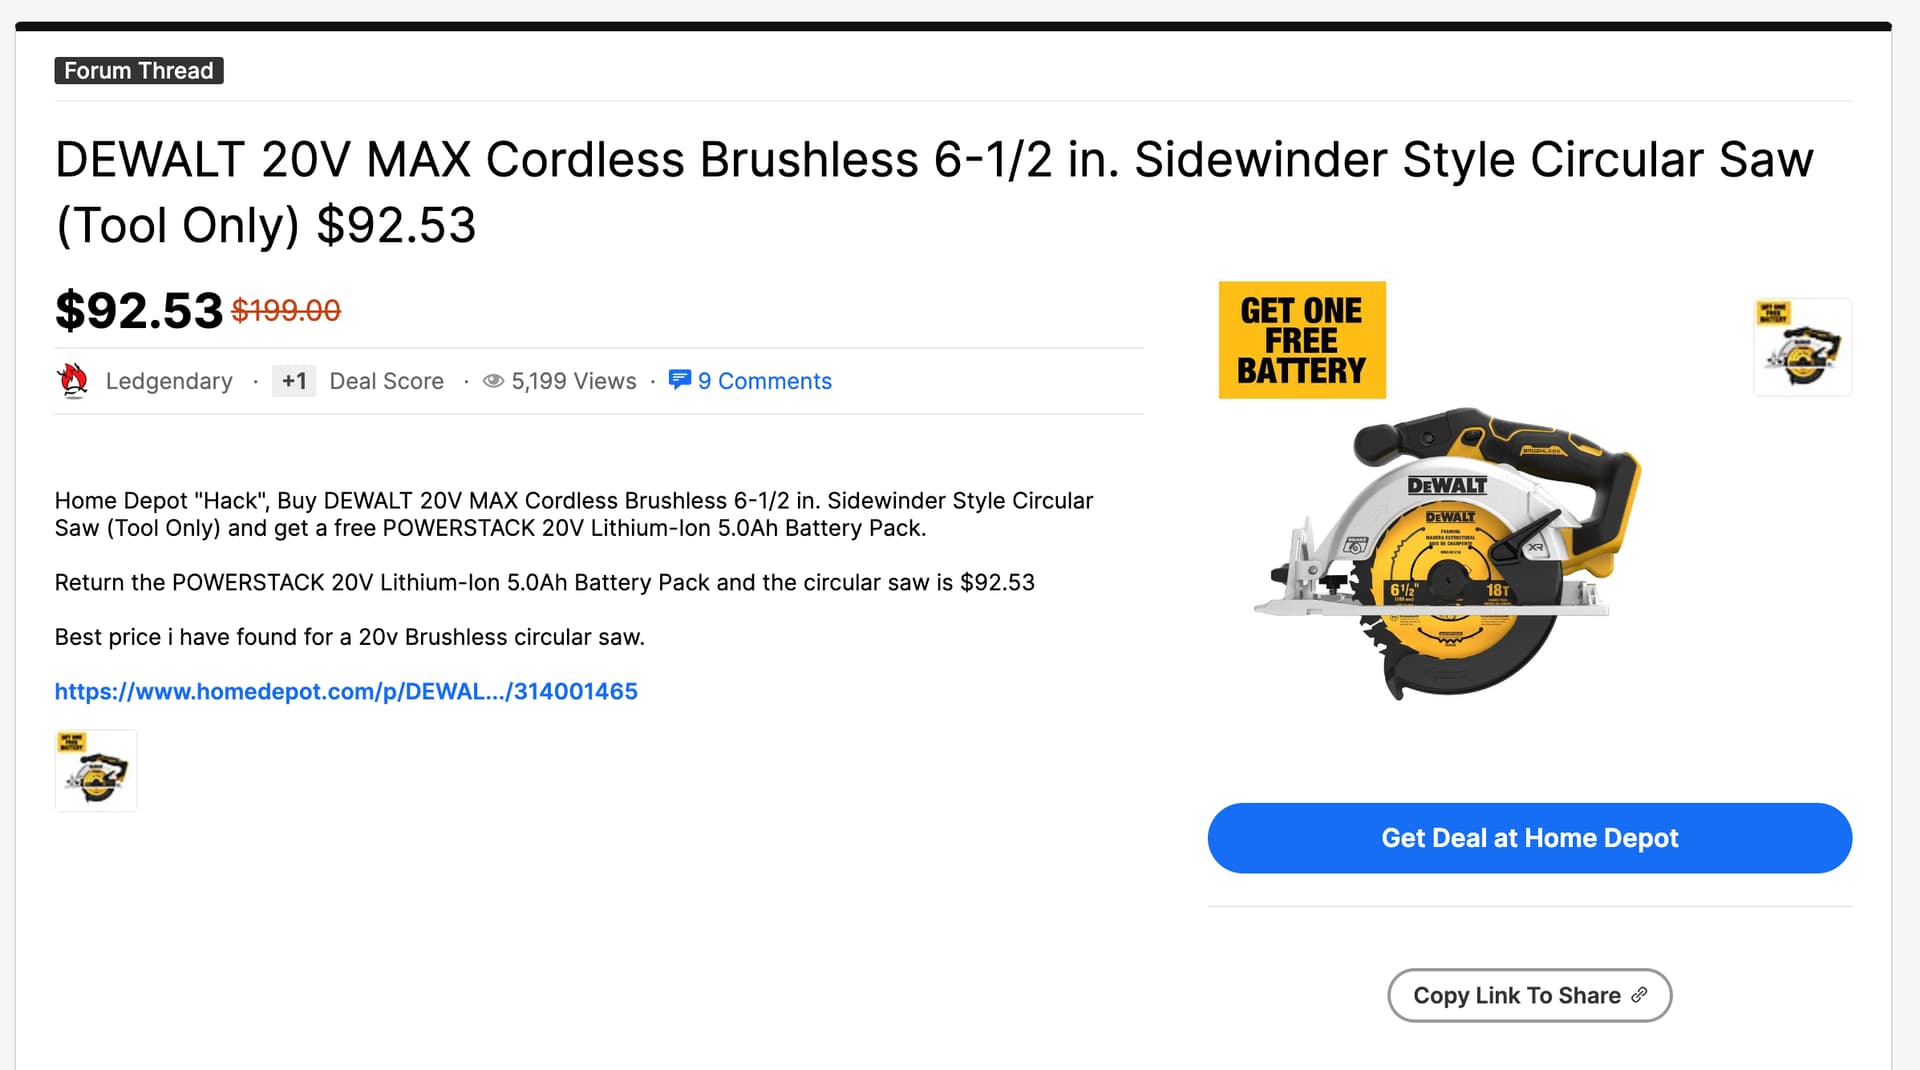This screenshot has width=1920, height=1070.
Task: Open the small saw thumbnail below the URL
Action: click(x=96, y=771)
